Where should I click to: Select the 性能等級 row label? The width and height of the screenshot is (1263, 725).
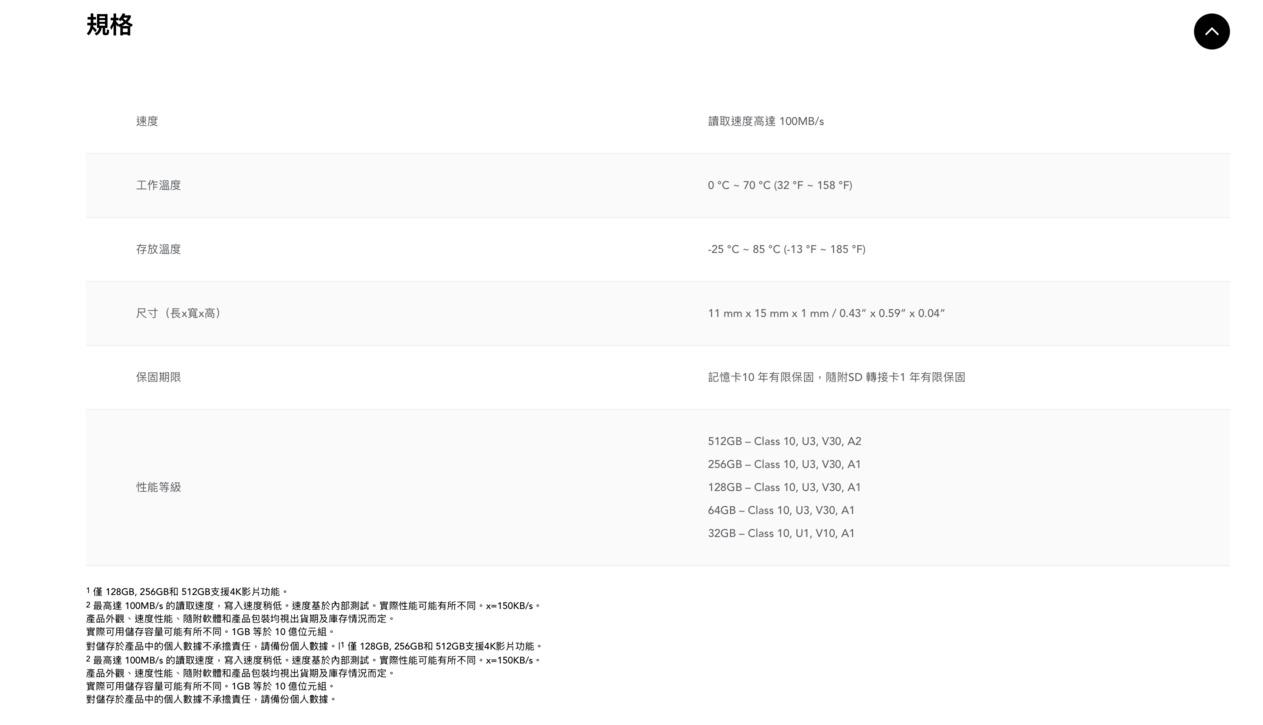tap(158, 487)
